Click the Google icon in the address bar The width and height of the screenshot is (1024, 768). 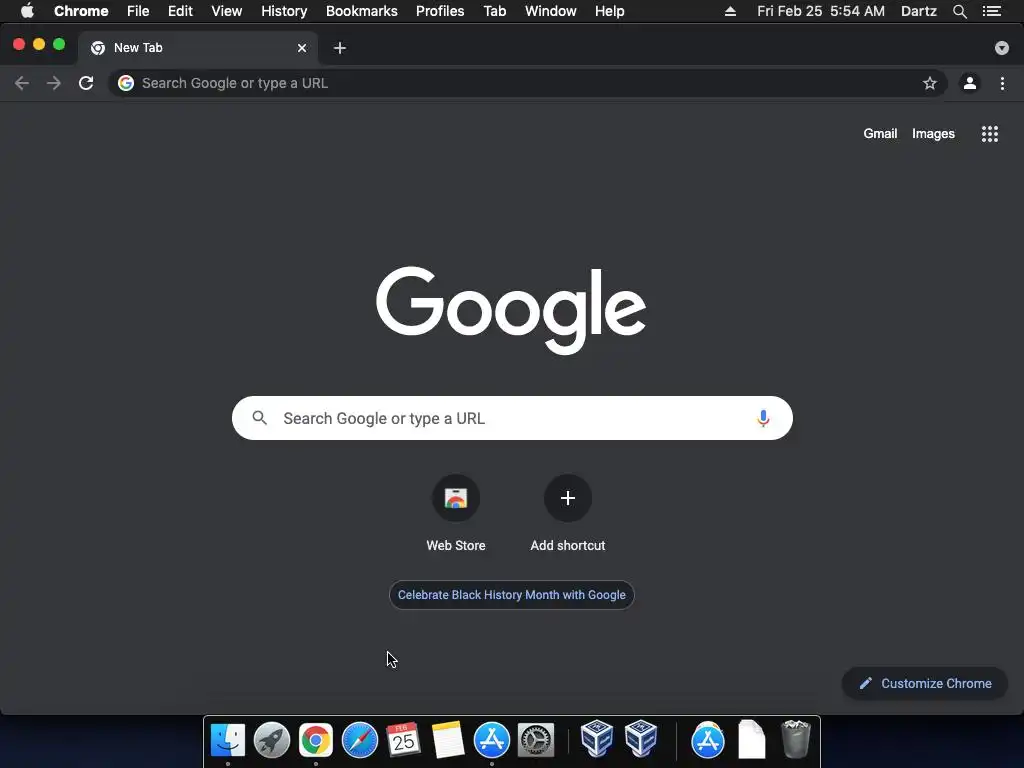tap(126, 83)
